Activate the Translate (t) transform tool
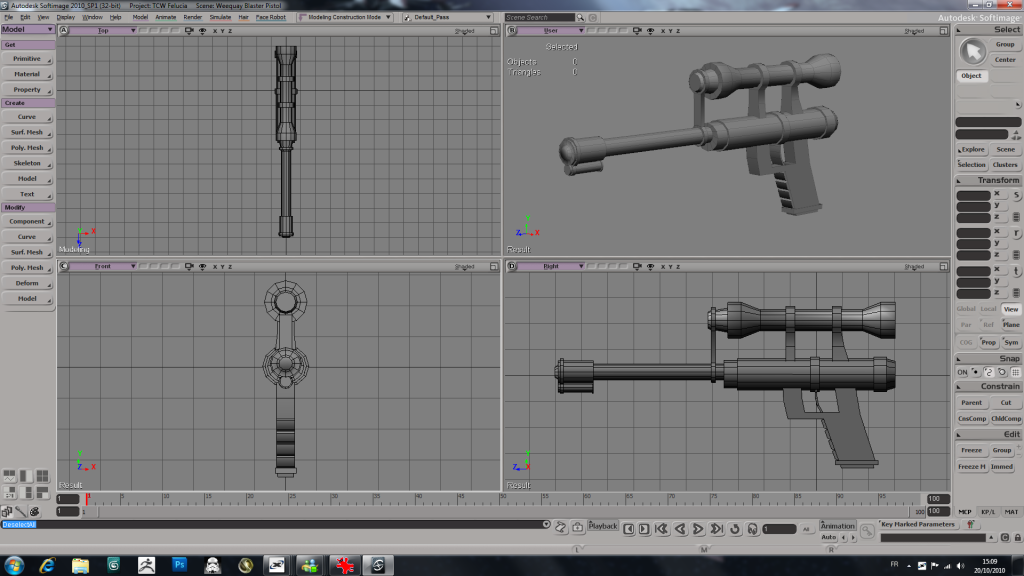This screenshot has height=576, width=1024. [1016, 271]
